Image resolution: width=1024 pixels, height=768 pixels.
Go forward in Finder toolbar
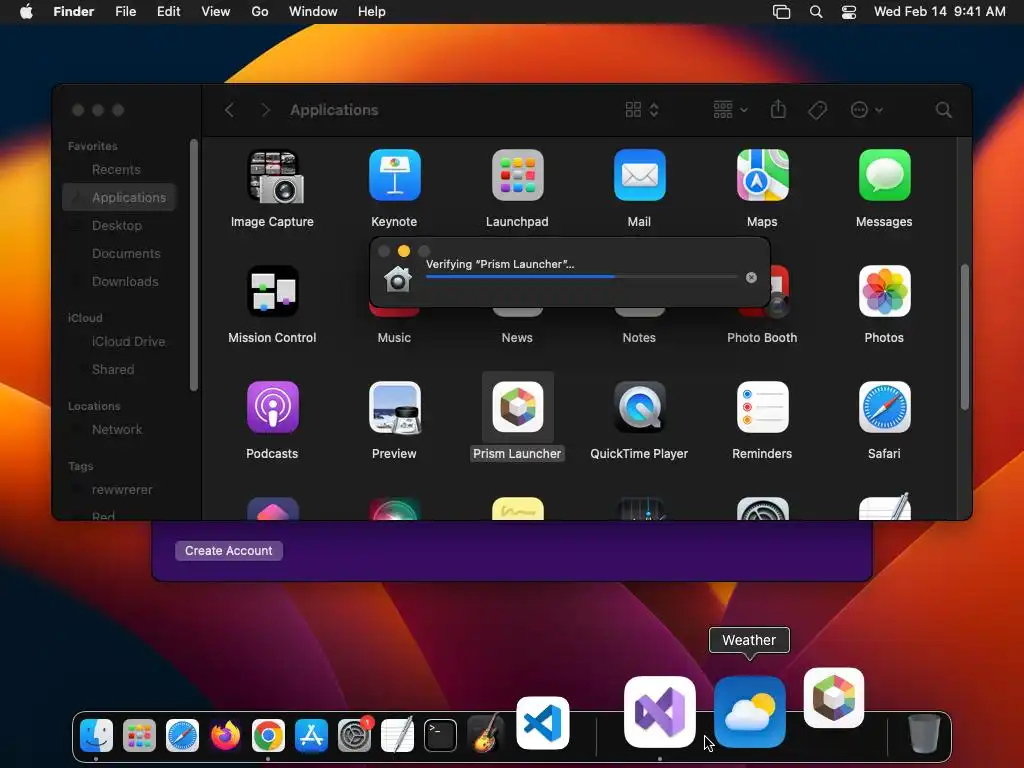[265, 110]
